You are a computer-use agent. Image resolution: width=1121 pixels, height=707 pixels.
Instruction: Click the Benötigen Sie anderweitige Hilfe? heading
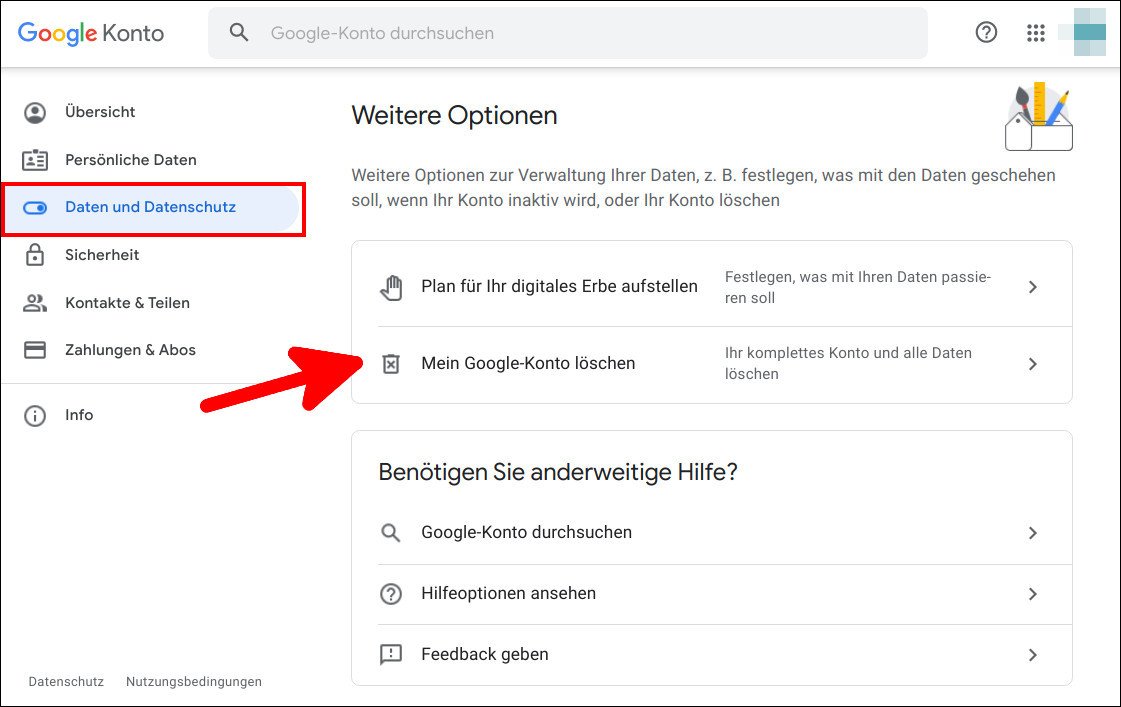(x=558, y=473)
